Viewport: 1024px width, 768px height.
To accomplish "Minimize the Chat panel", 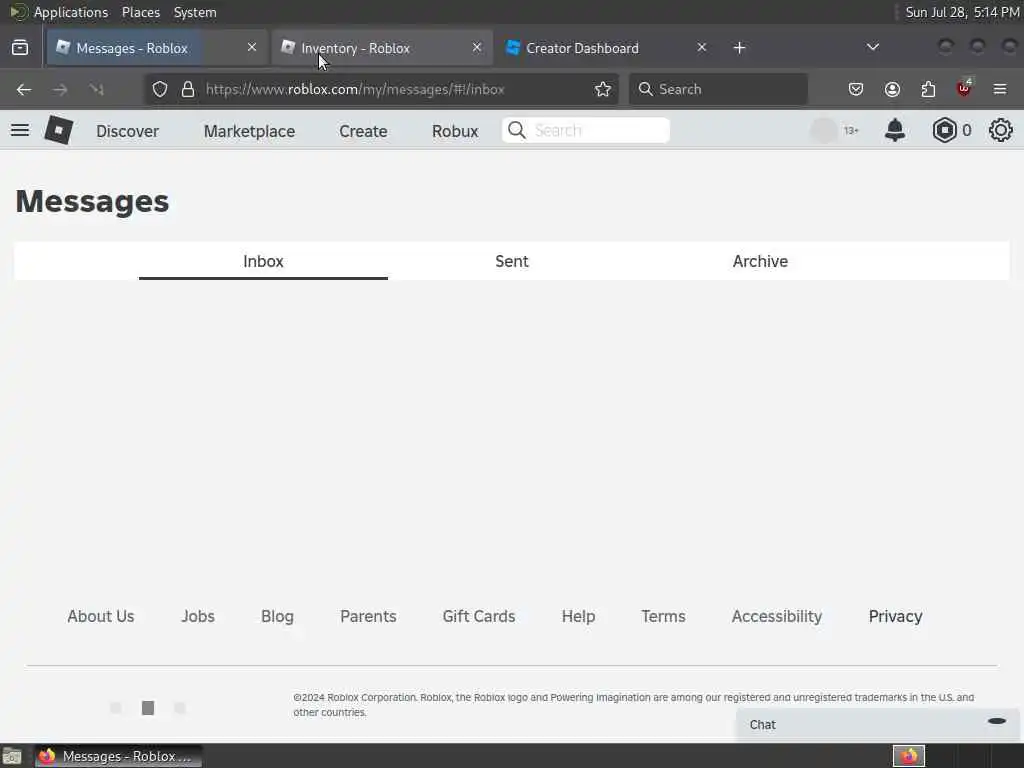I will tap(997, 721).
